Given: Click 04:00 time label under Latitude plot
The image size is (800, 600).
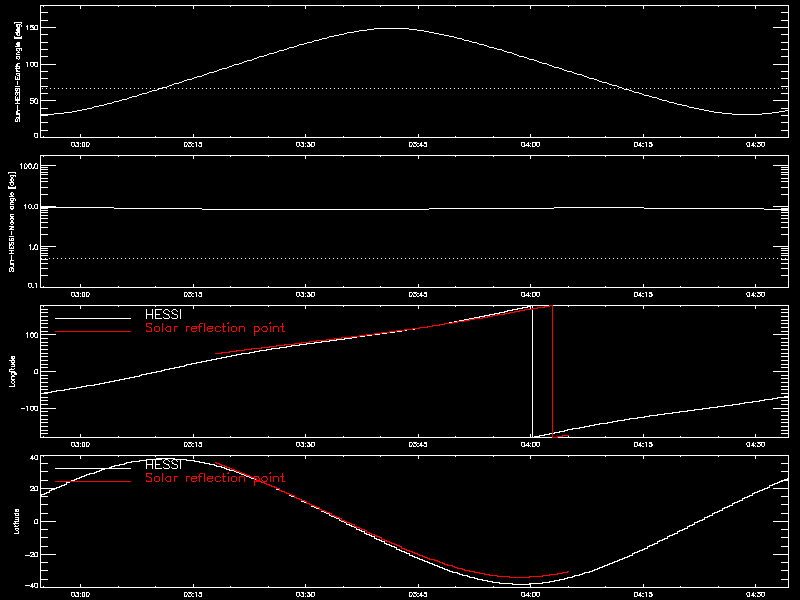Looking at the screenshot, I should (x=531, y=594).
